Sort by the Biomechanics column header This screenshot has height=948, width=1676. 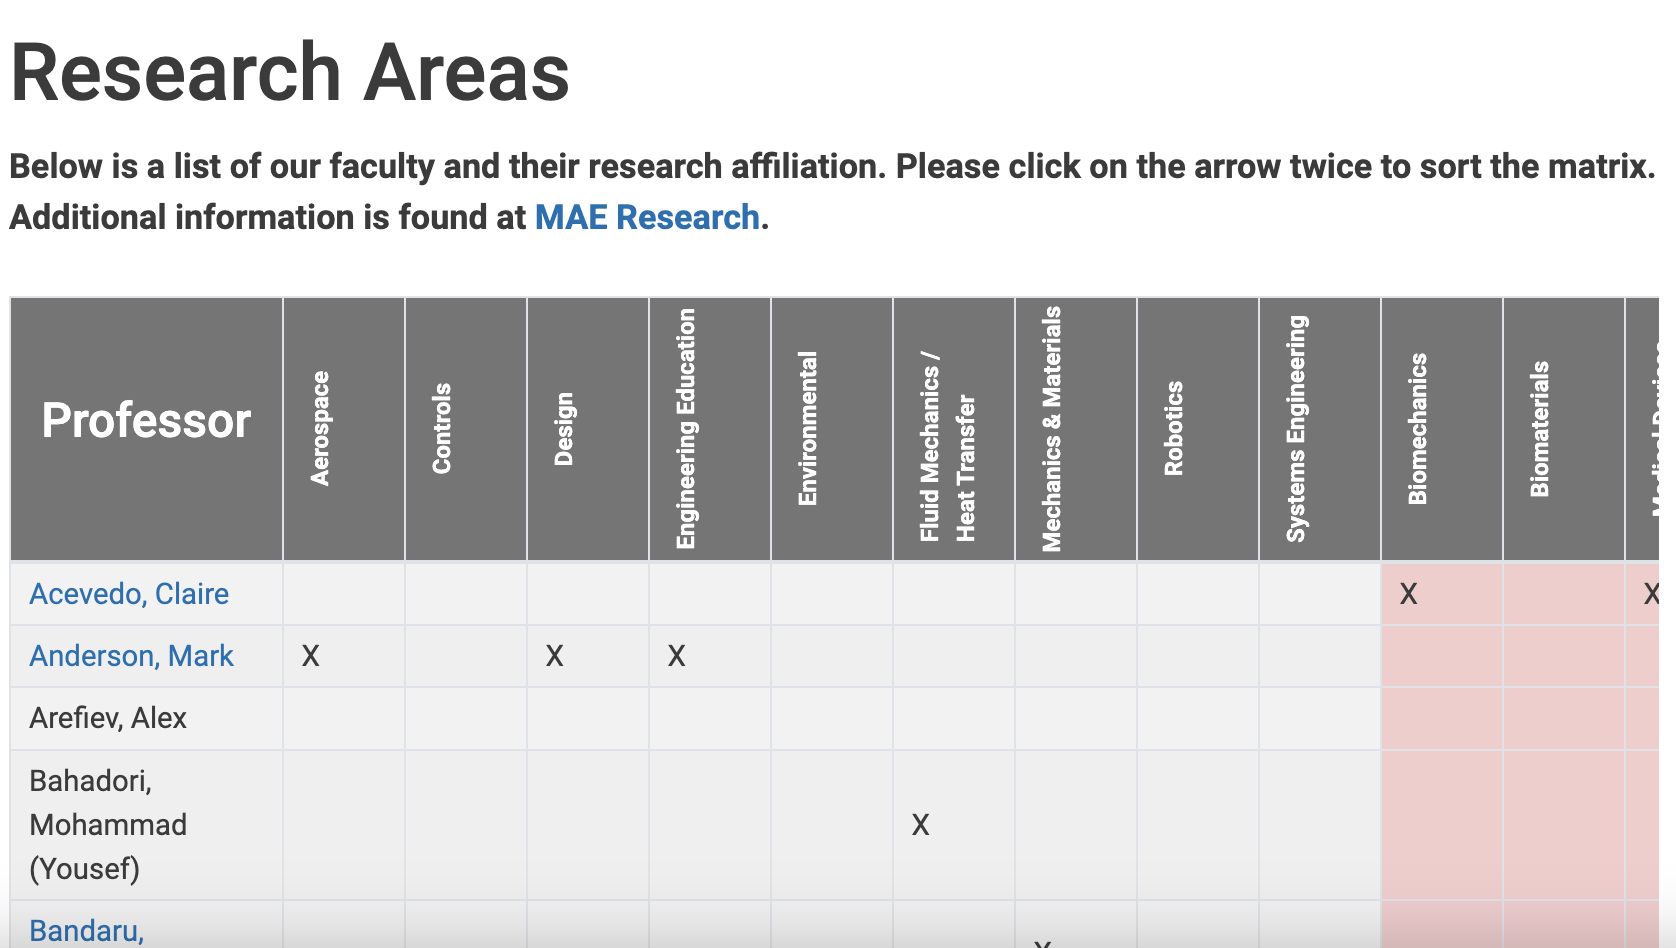[1442, 429]
